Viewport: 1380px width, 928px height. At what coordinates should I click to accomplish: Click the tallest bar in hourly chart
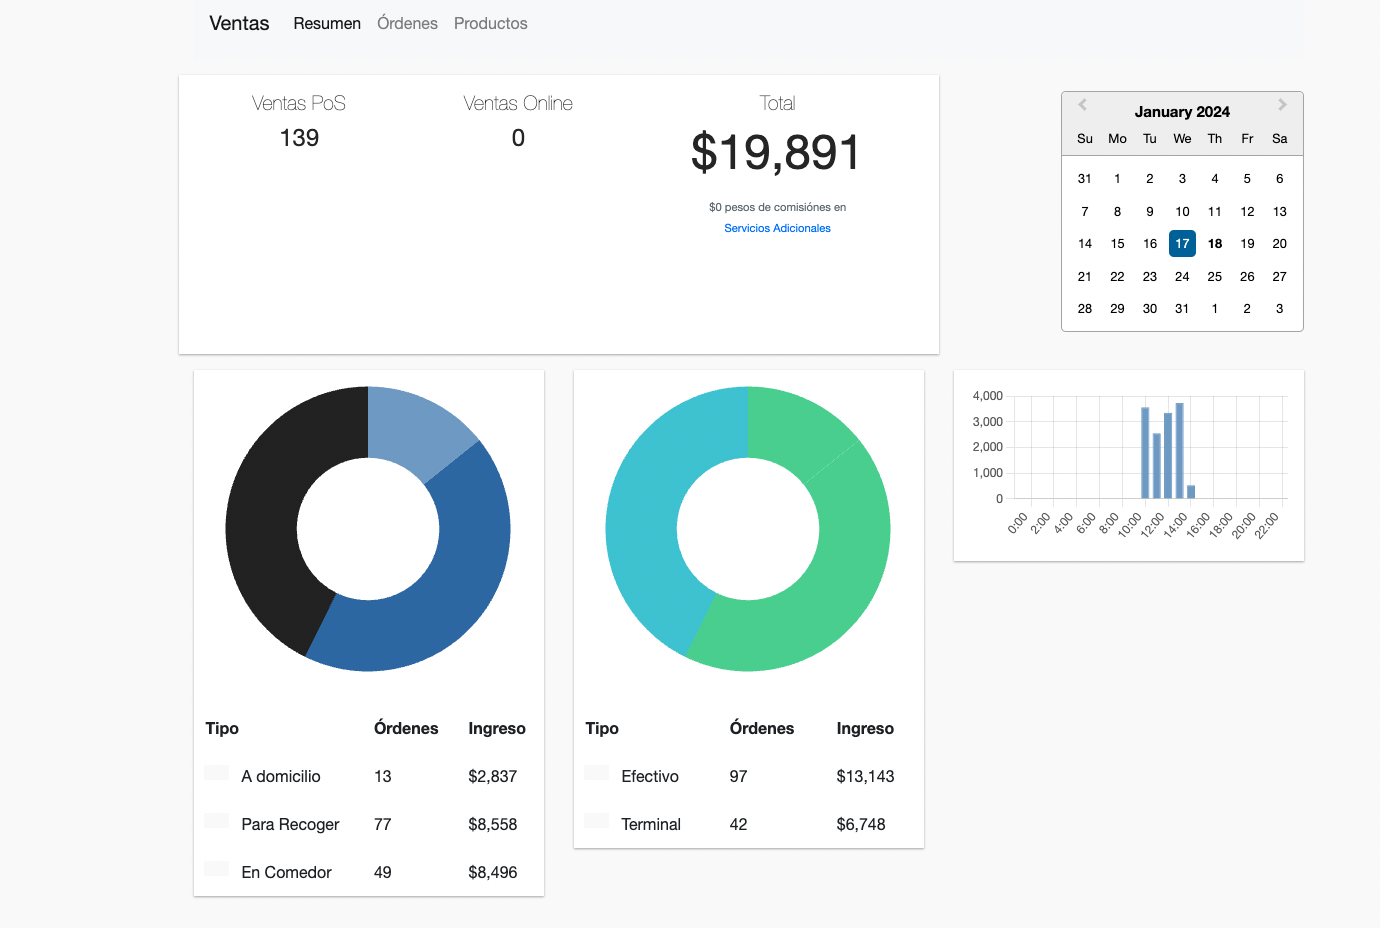pos(1180,451)
